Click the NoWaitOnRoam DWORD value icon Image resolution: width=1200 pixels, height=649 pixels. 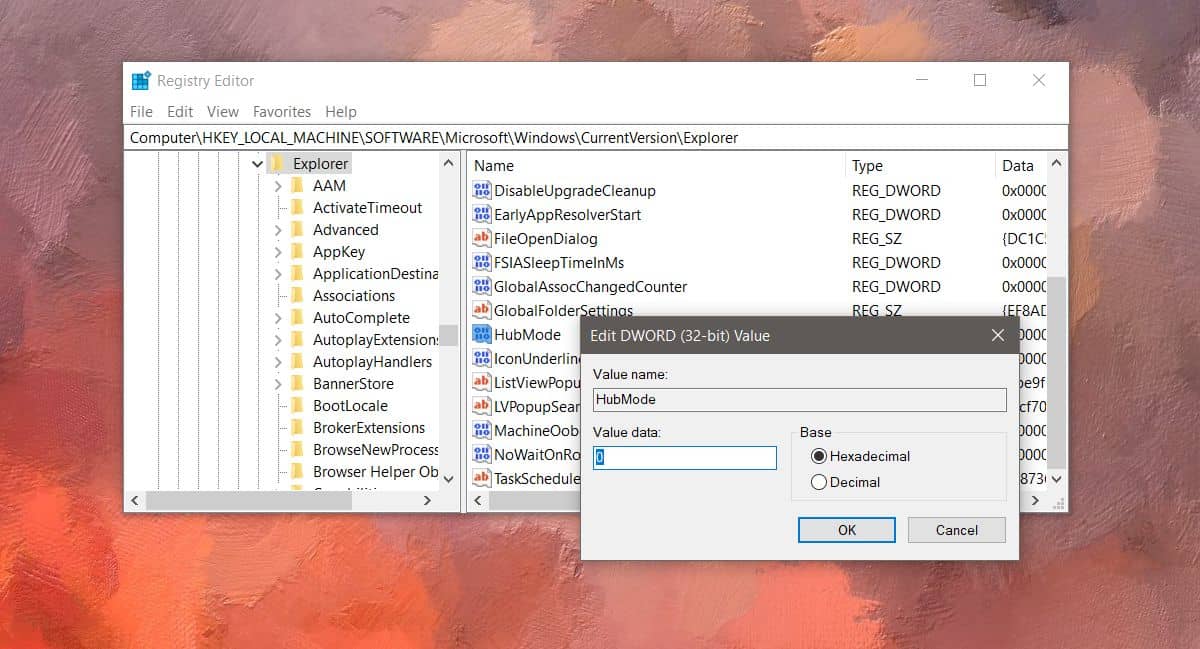[482, 454]
